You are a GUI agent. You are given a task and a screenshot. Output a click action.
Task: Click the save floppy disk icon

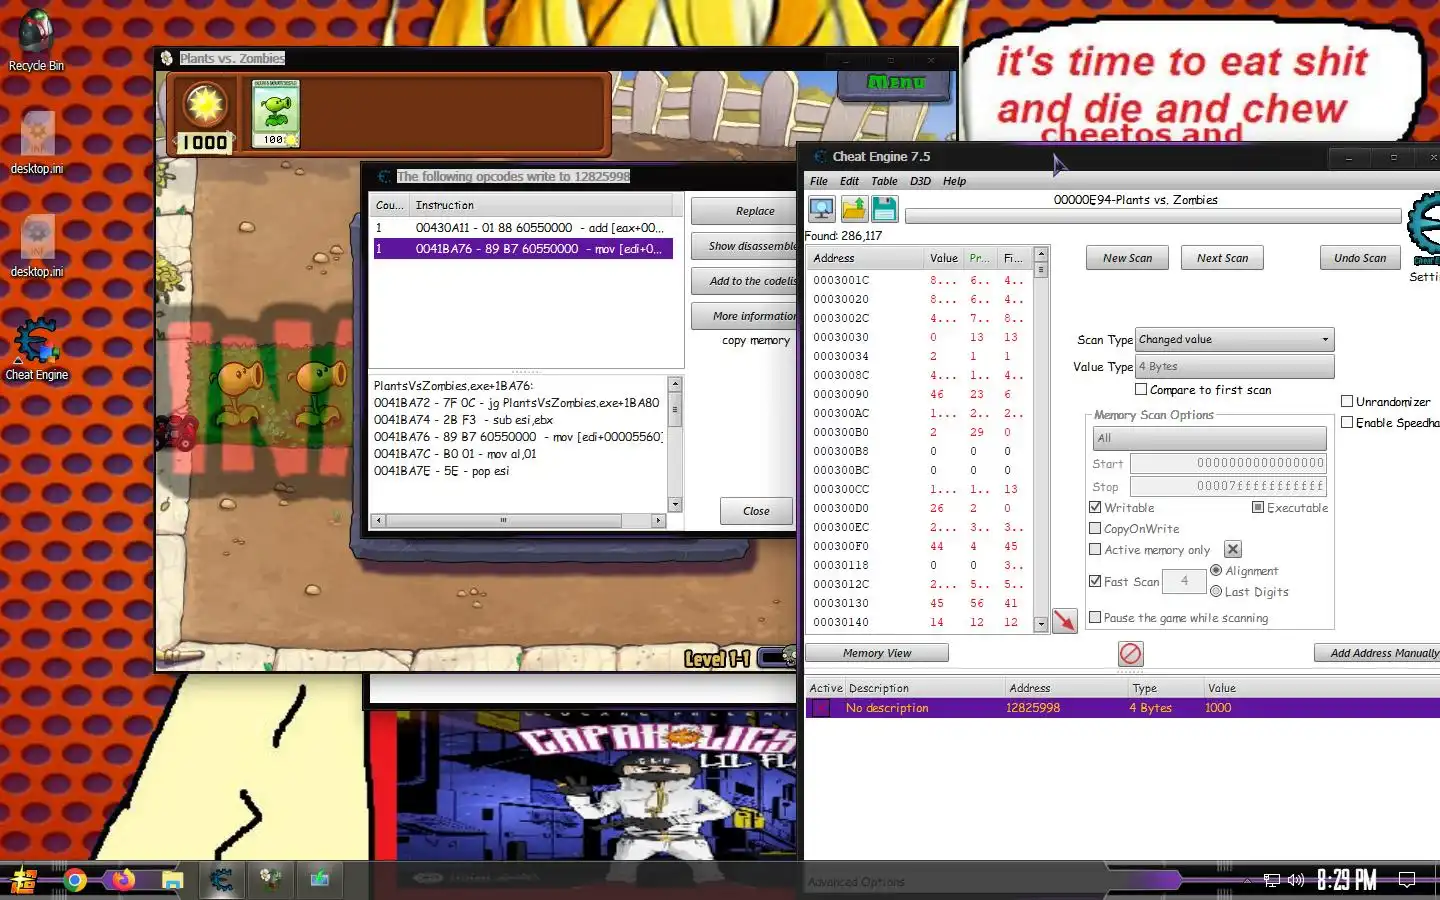point(885,208)
